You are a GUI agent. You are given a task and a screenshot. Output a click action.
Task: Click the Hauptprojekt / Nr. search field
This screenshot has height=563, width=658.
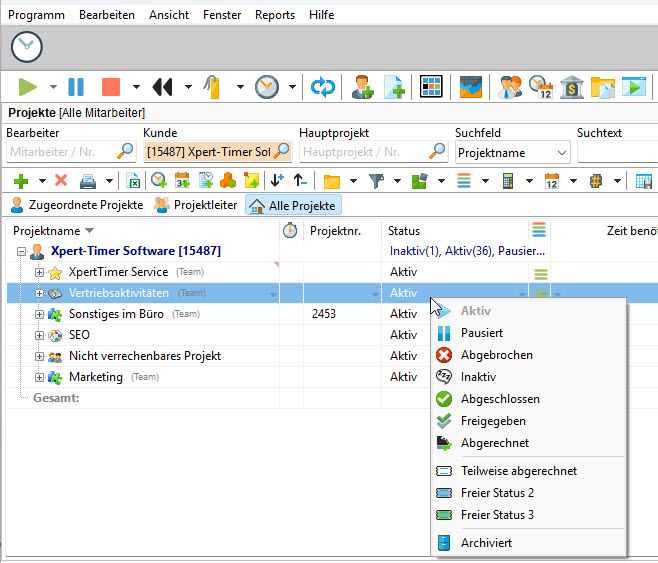click(373, 151)
